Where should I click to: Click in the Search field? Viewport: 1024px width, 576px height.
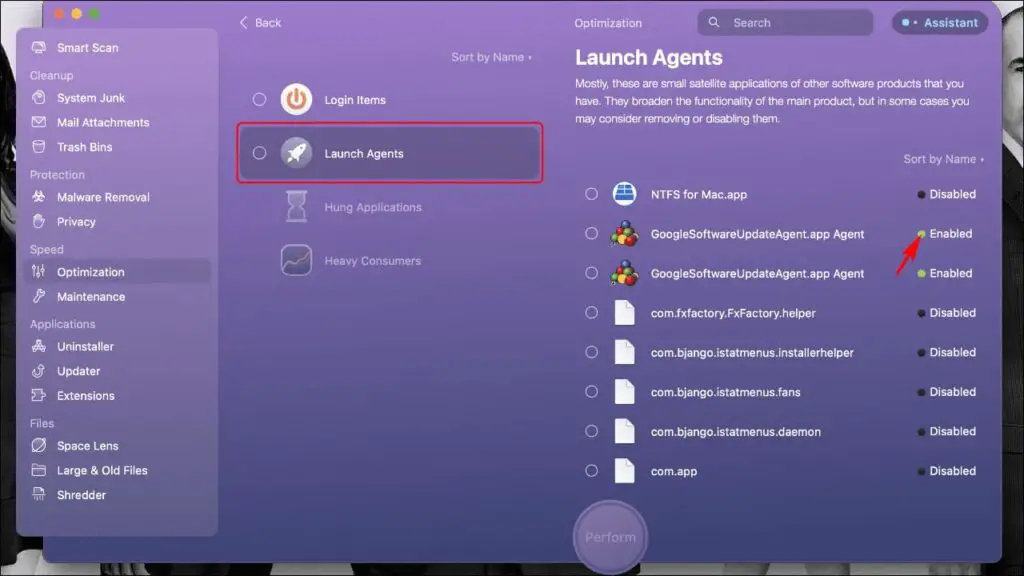coord(785,22)
